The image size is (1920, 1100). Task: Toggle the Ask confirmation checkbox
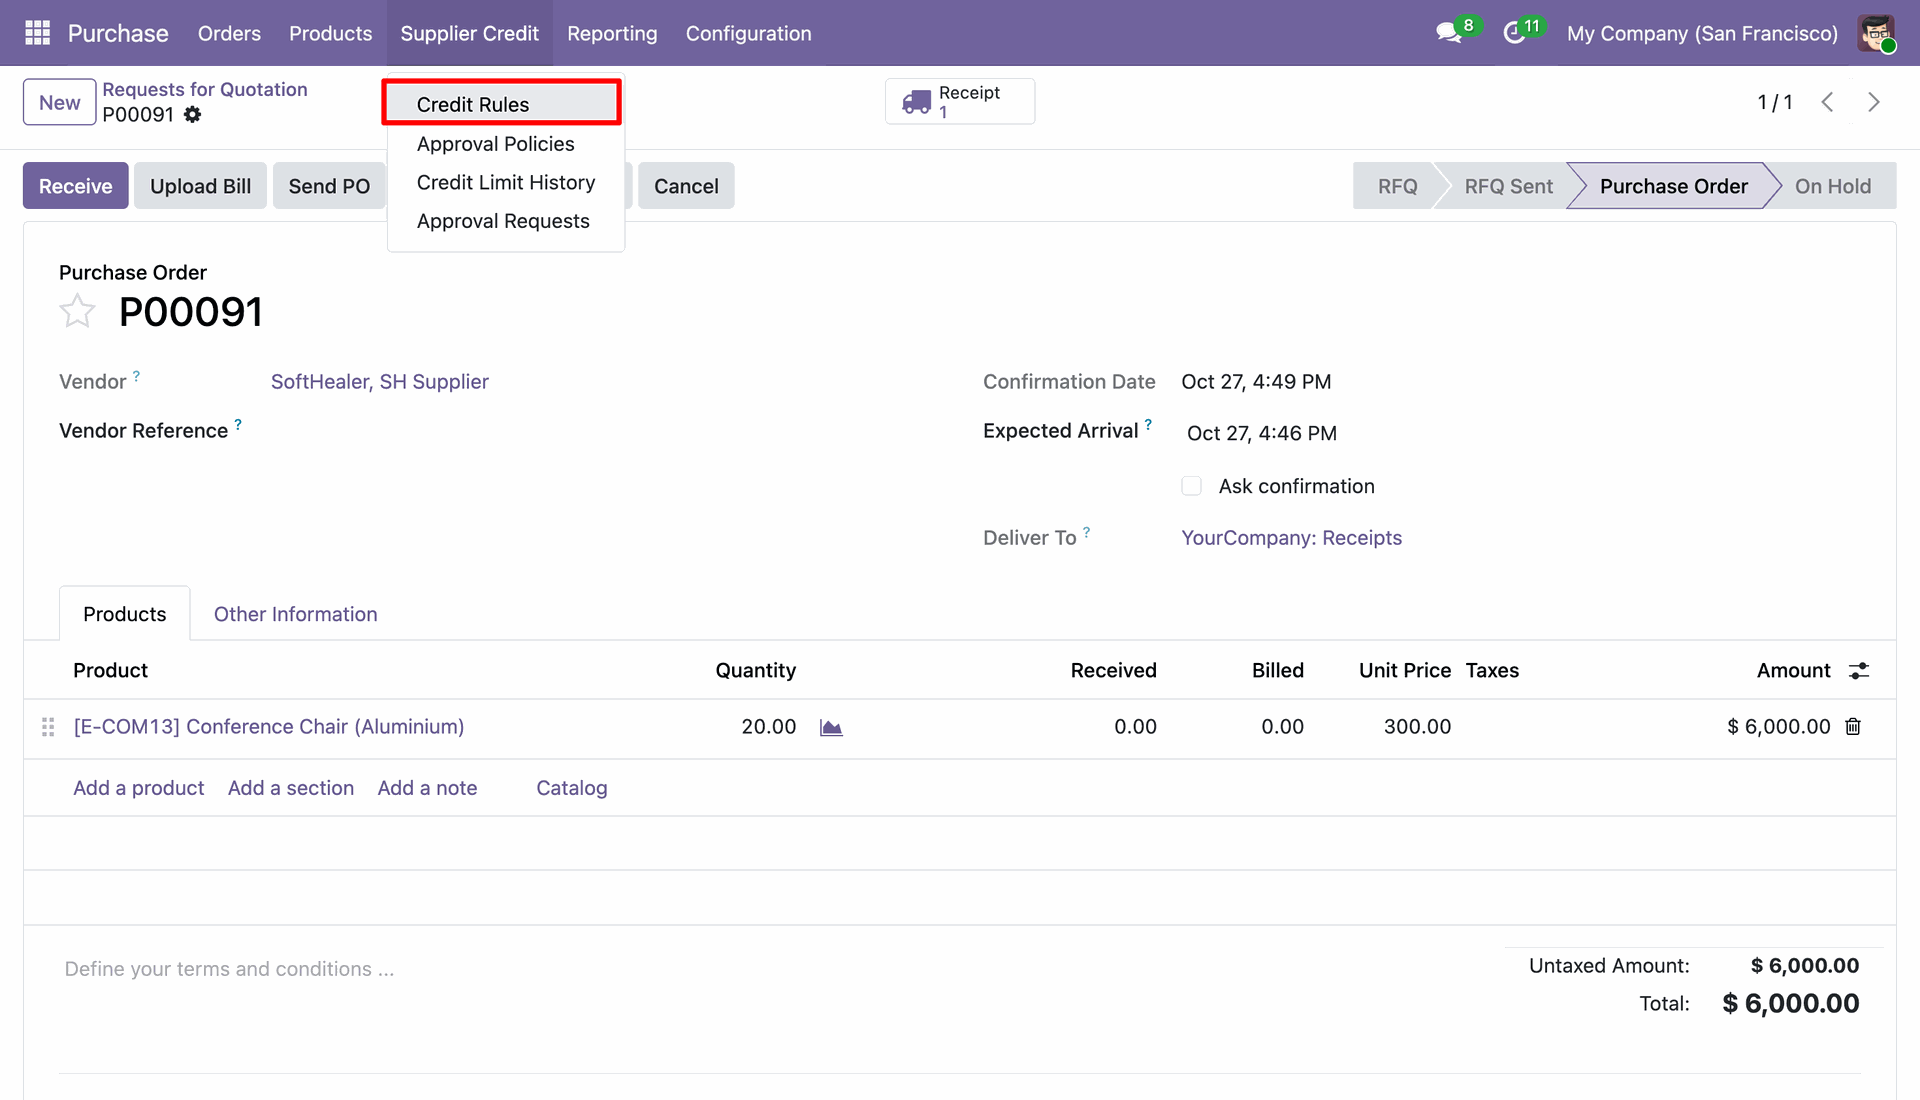click(x=1191, y=486)
